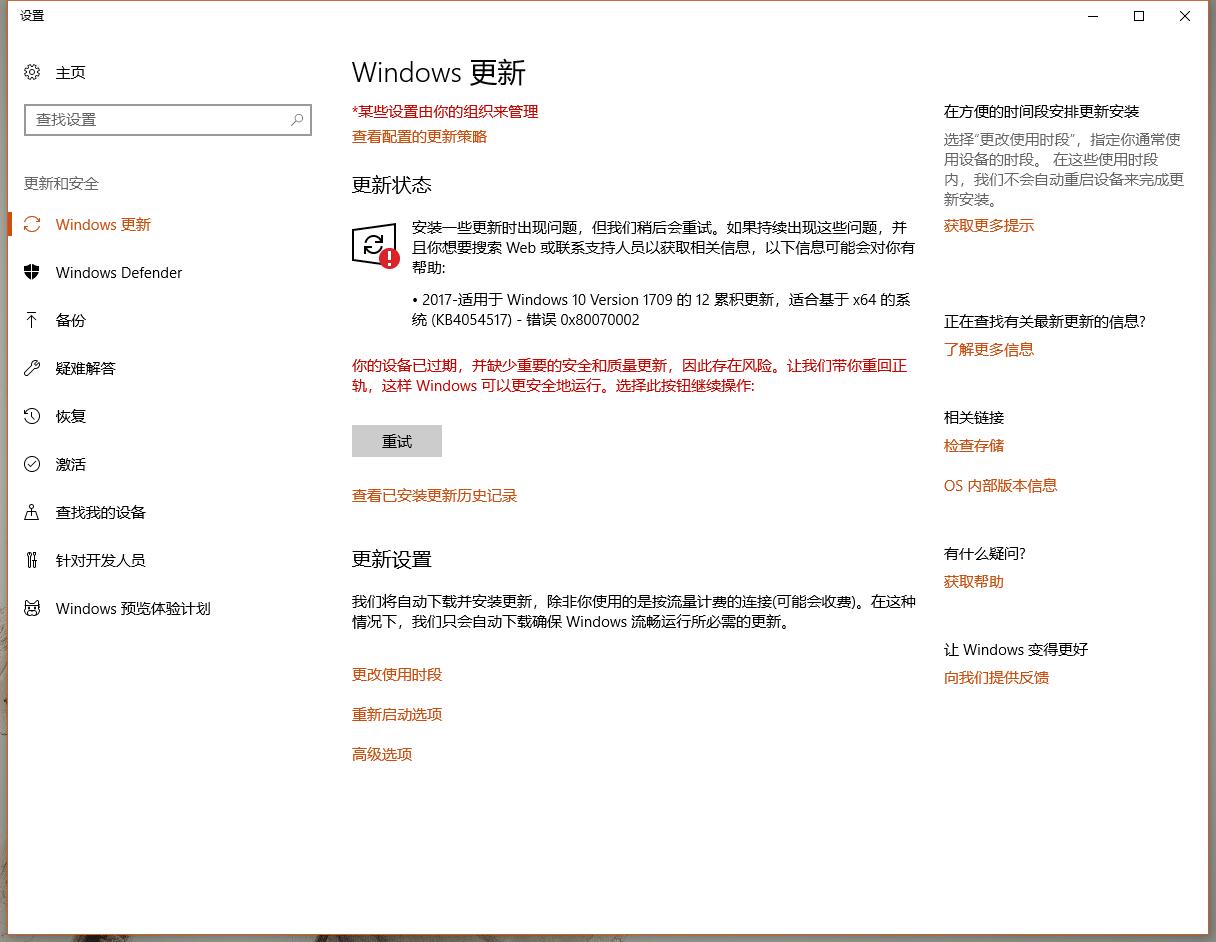Click the 激活 checkmark circle icon
This screenshot has width=1216, height=942.
(32, 464)
